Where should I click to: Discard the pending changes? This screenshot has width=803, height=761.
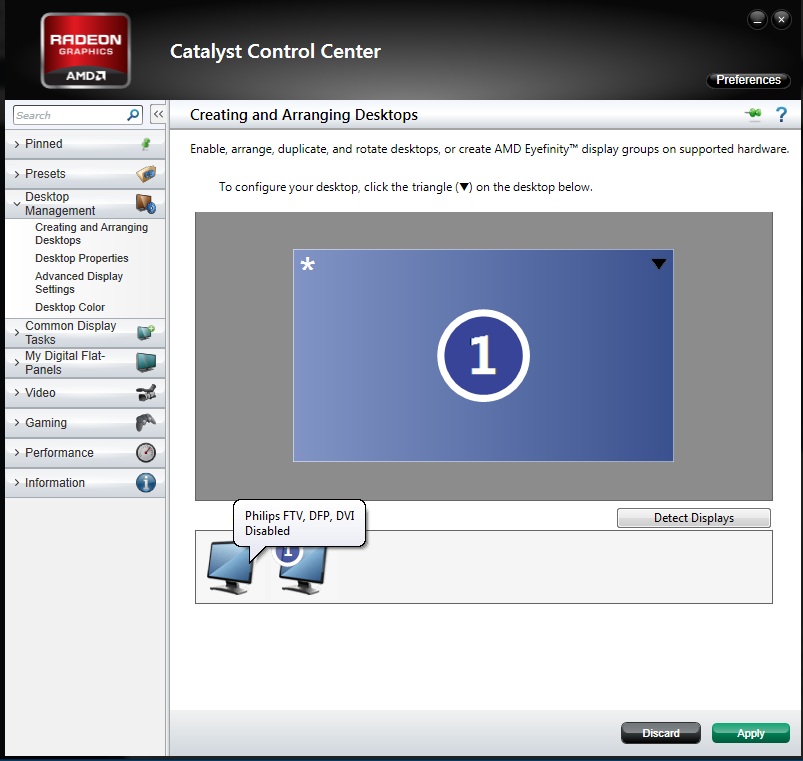(661, 733)
